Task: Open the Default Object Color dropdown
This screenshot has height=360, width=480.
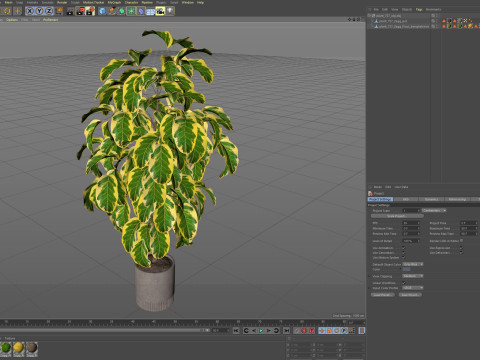Action: point(413,264)
